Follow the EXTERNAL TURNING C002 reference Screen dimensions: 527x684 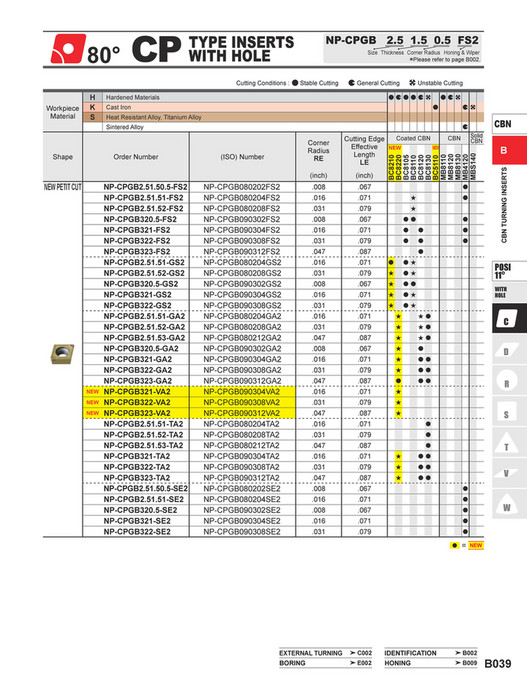[325, 653]
